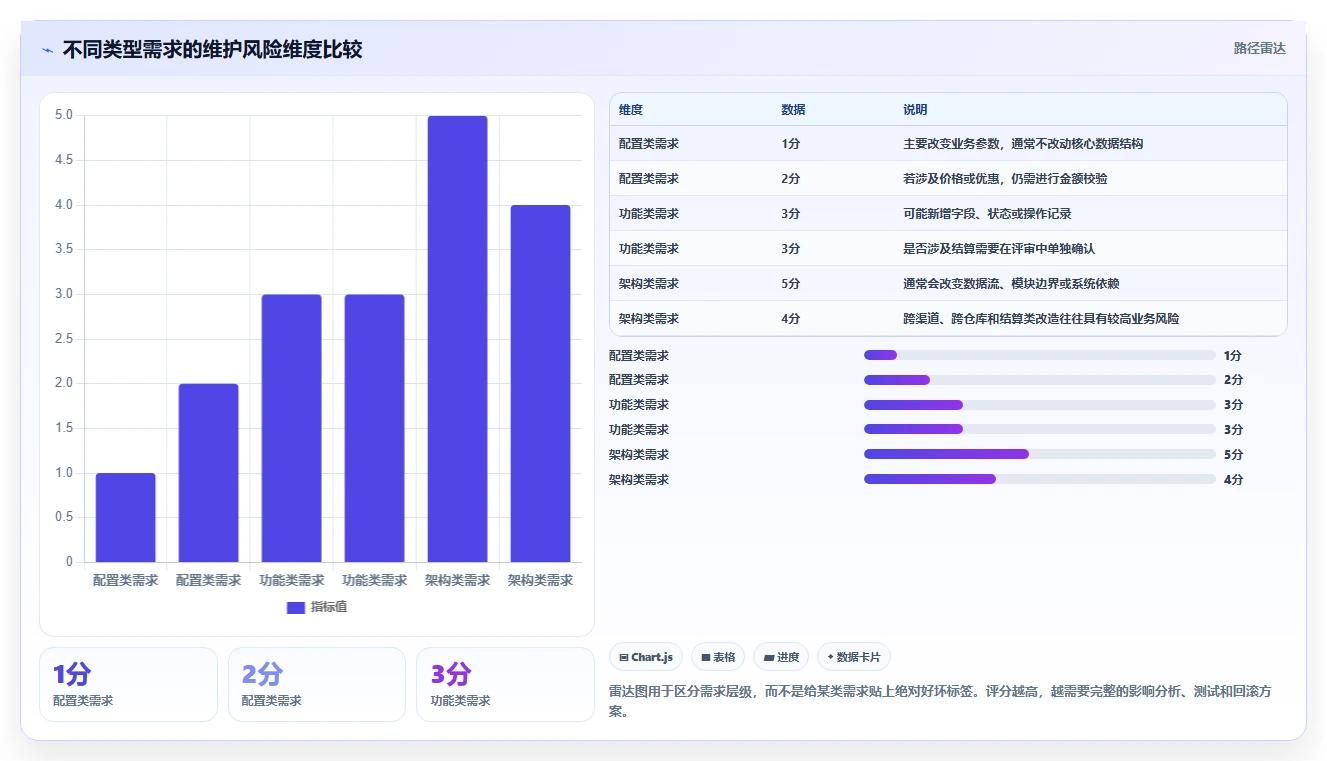Image resolution: width=1327 pixels, height=761 pixels.
Task: Click the progress bar scored 2分
Action: 1040,380
